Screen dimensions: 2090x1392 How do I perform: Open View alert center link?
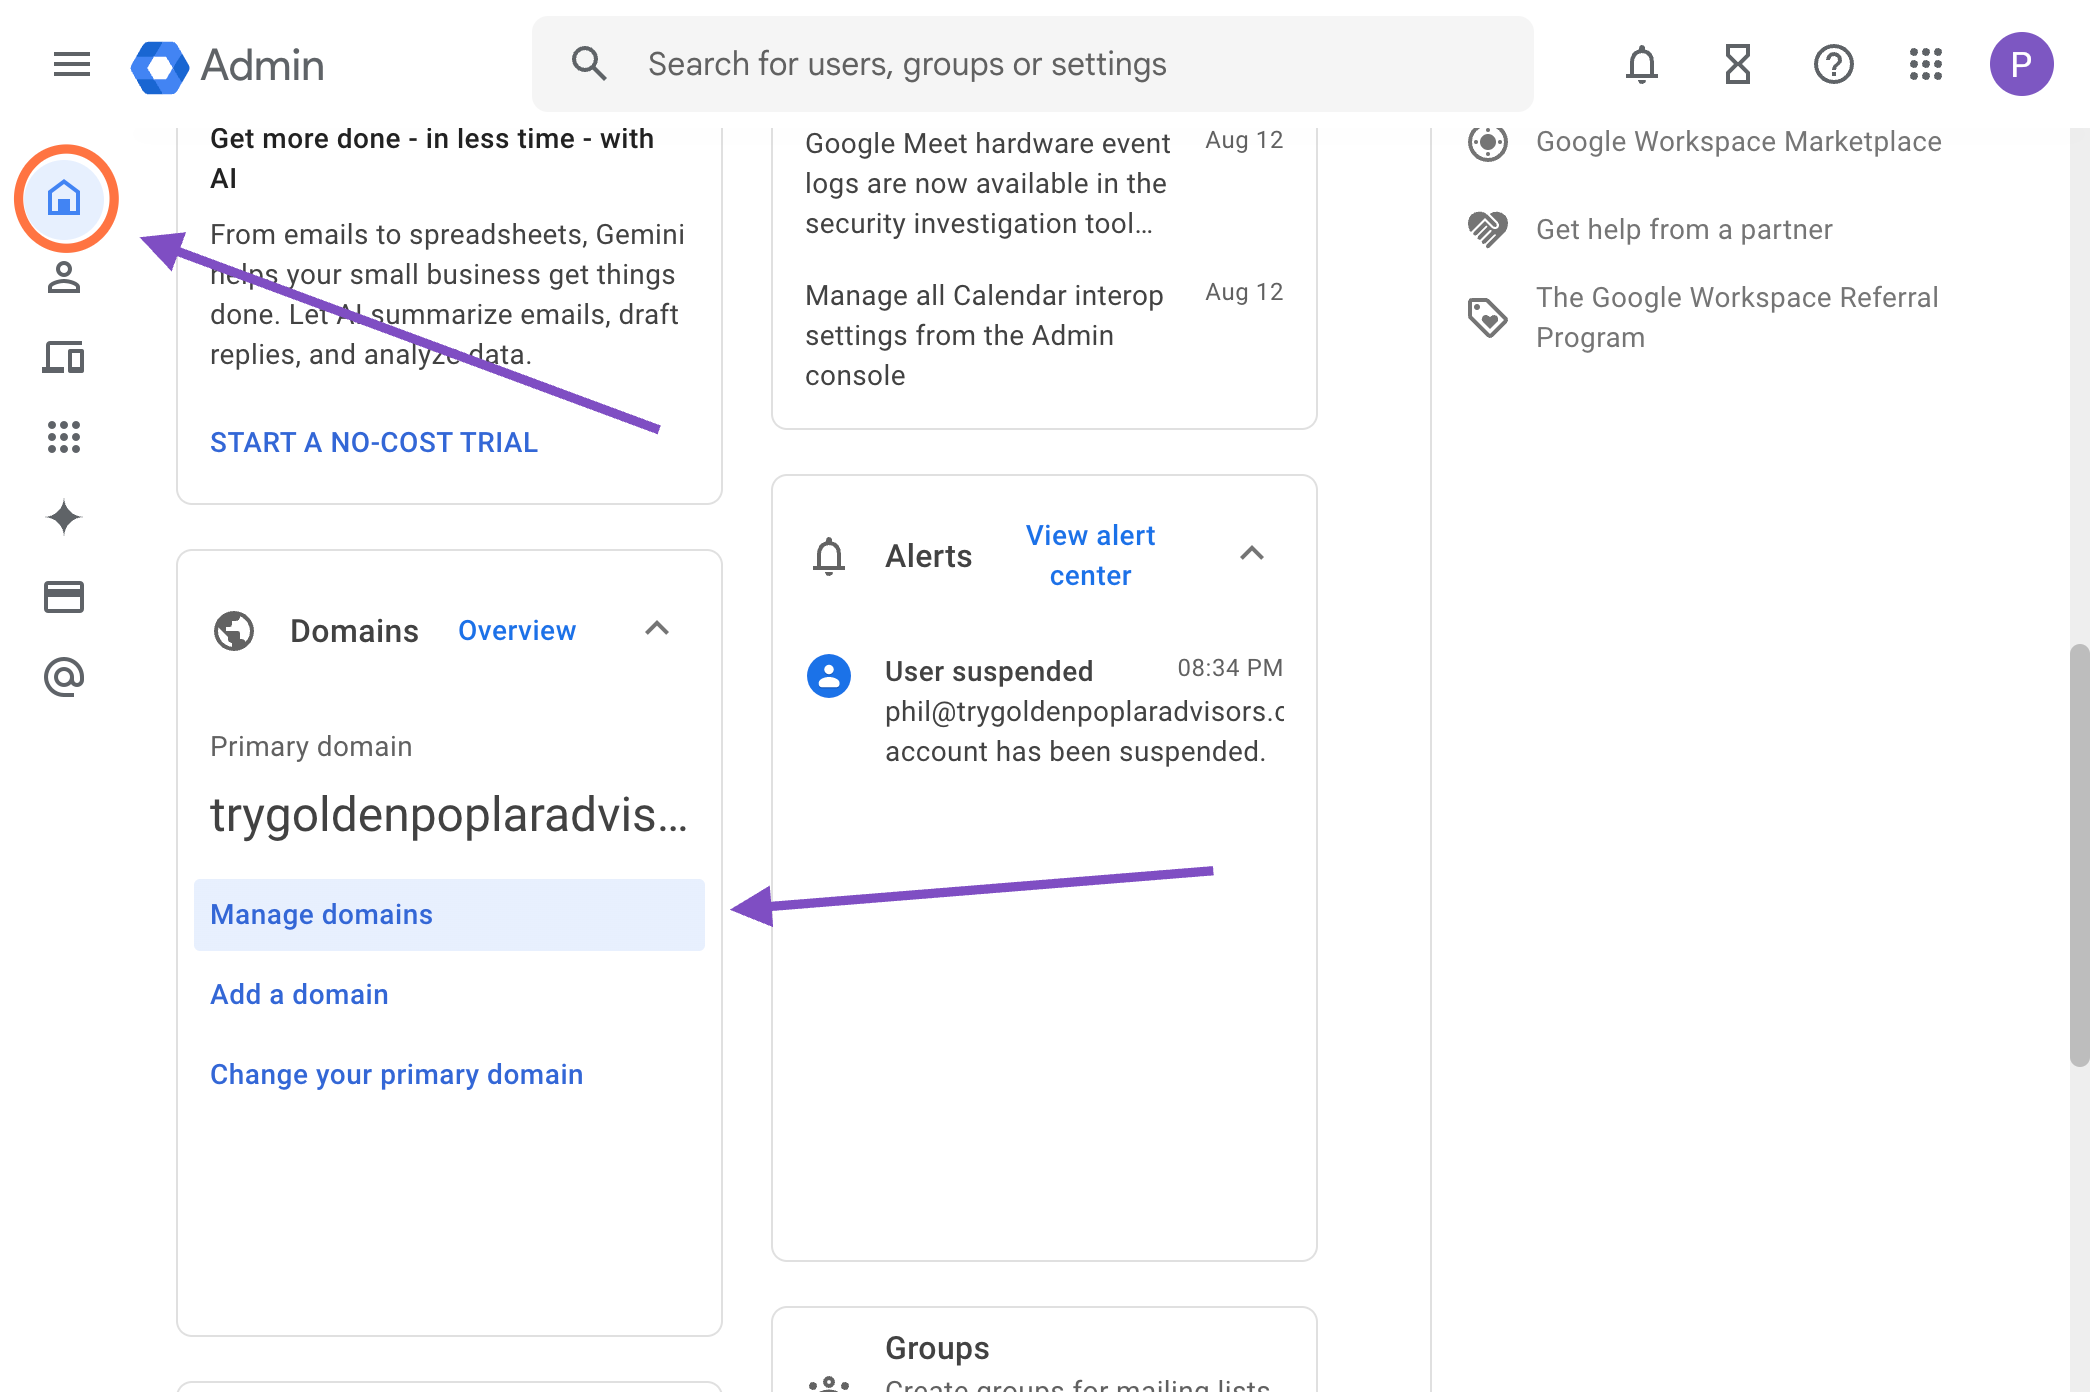[x=1090, y=555]
